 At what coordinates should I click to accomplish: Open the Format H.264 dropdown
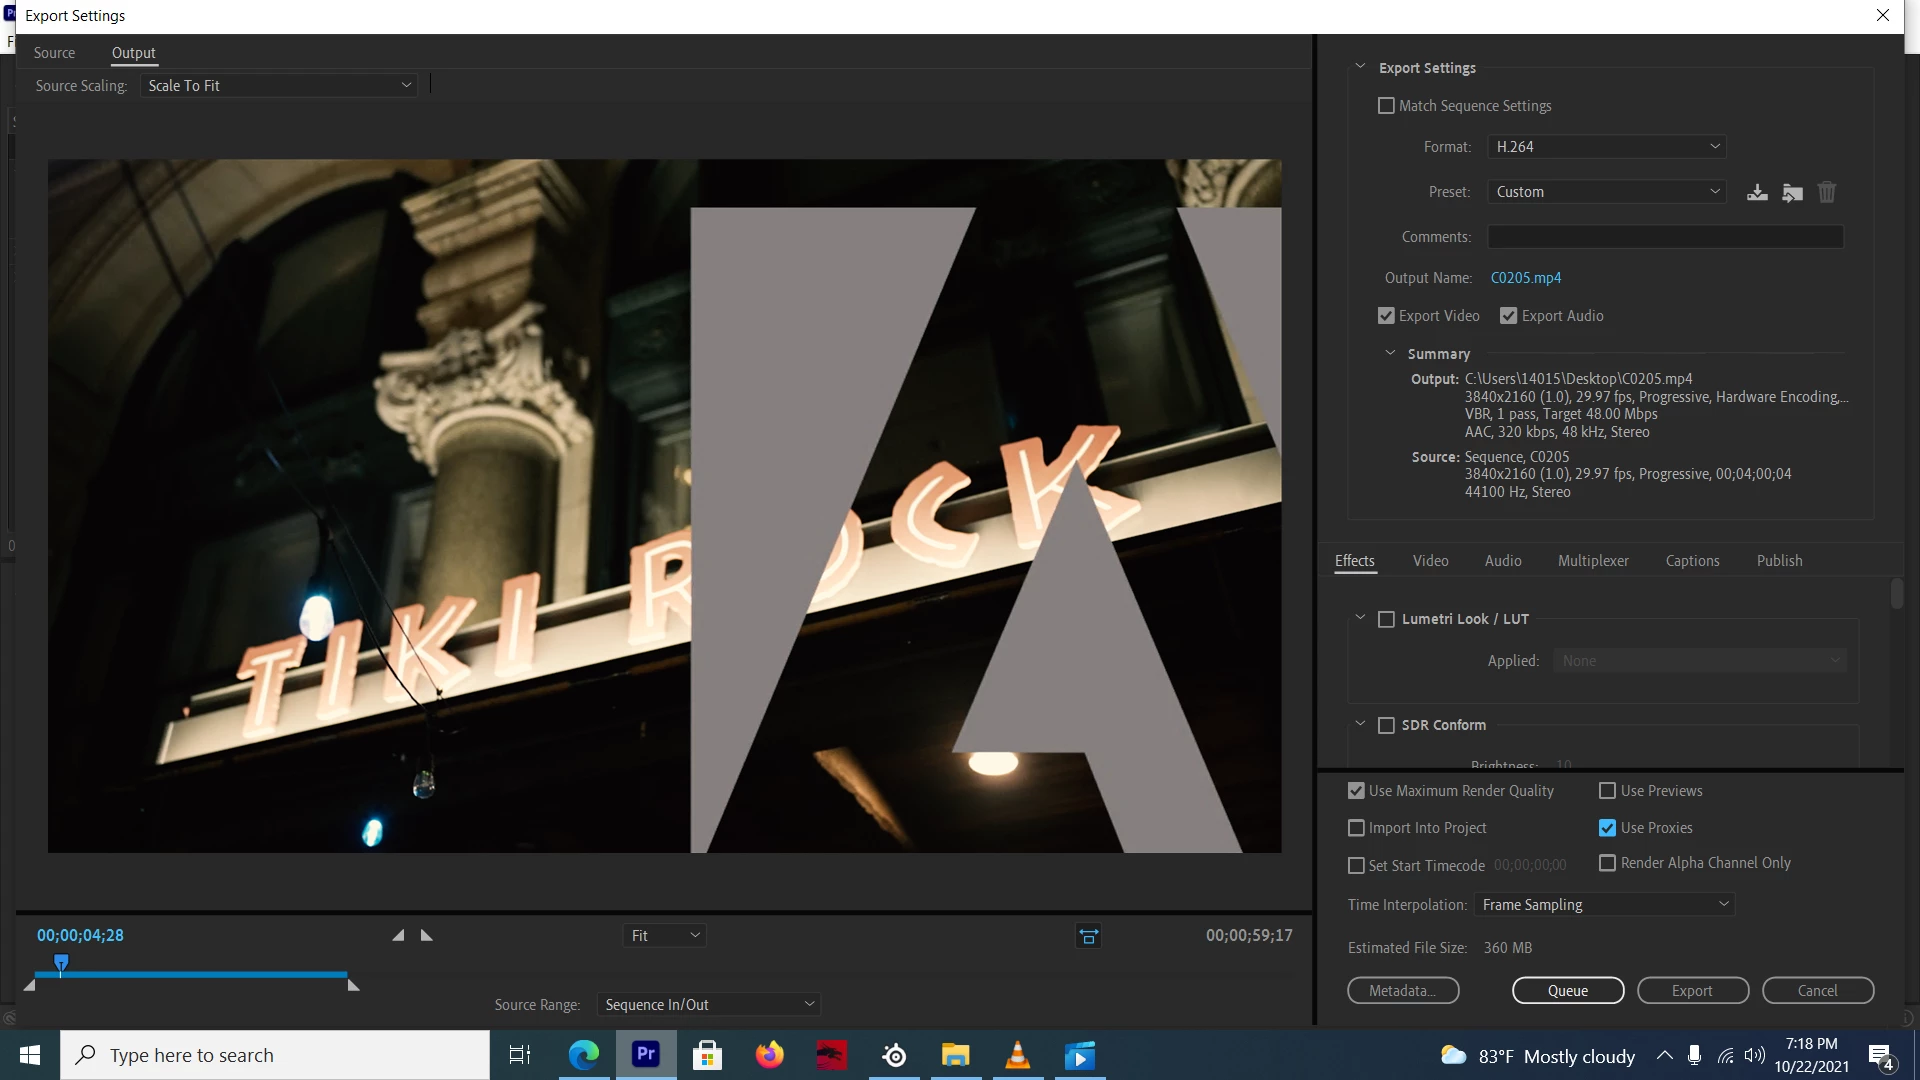1606,147
